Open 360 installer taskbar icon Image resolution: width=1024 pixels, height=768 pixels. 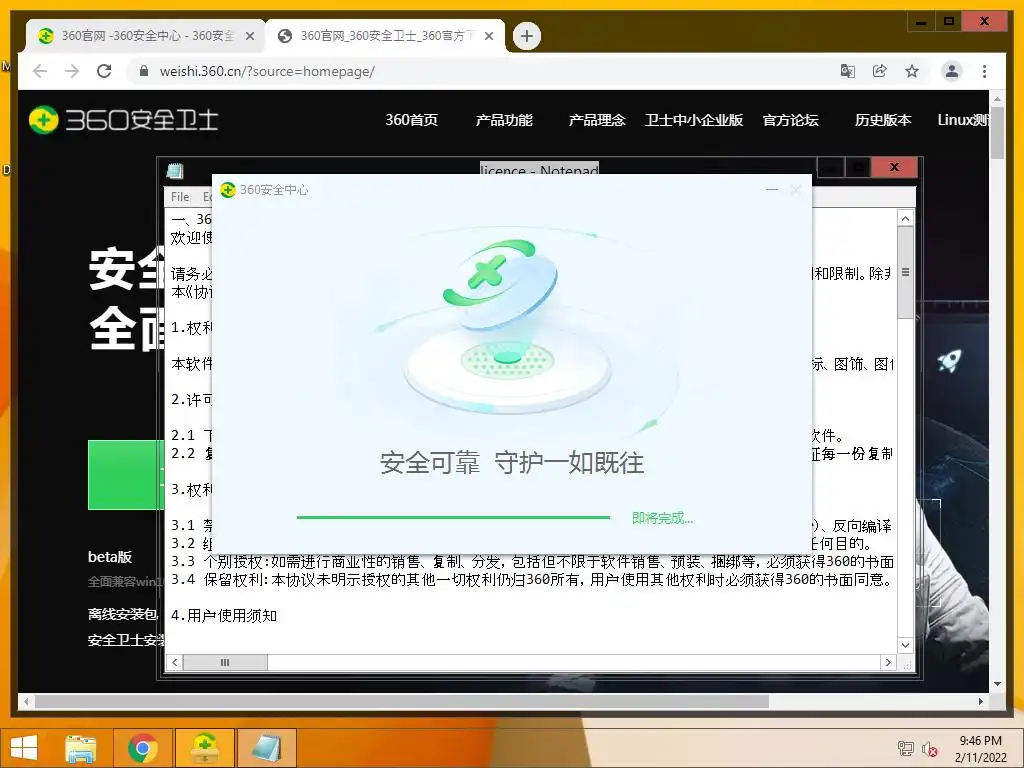204,748
